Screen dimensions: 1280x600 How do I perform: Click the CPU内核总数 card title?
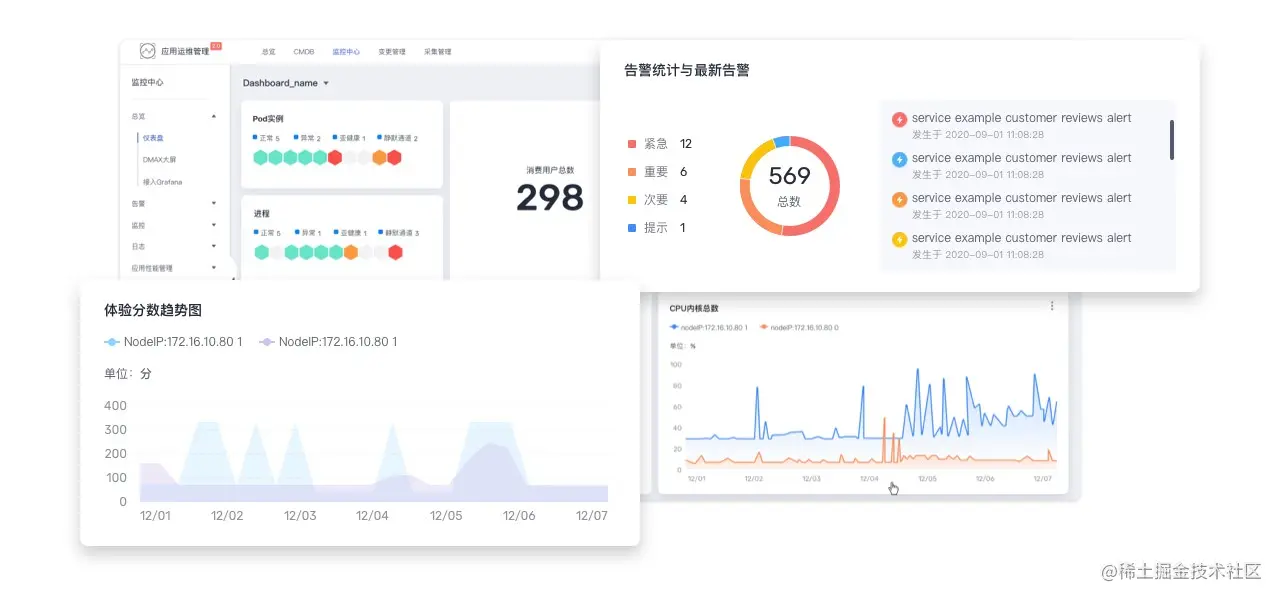click(x=694, y=308)
